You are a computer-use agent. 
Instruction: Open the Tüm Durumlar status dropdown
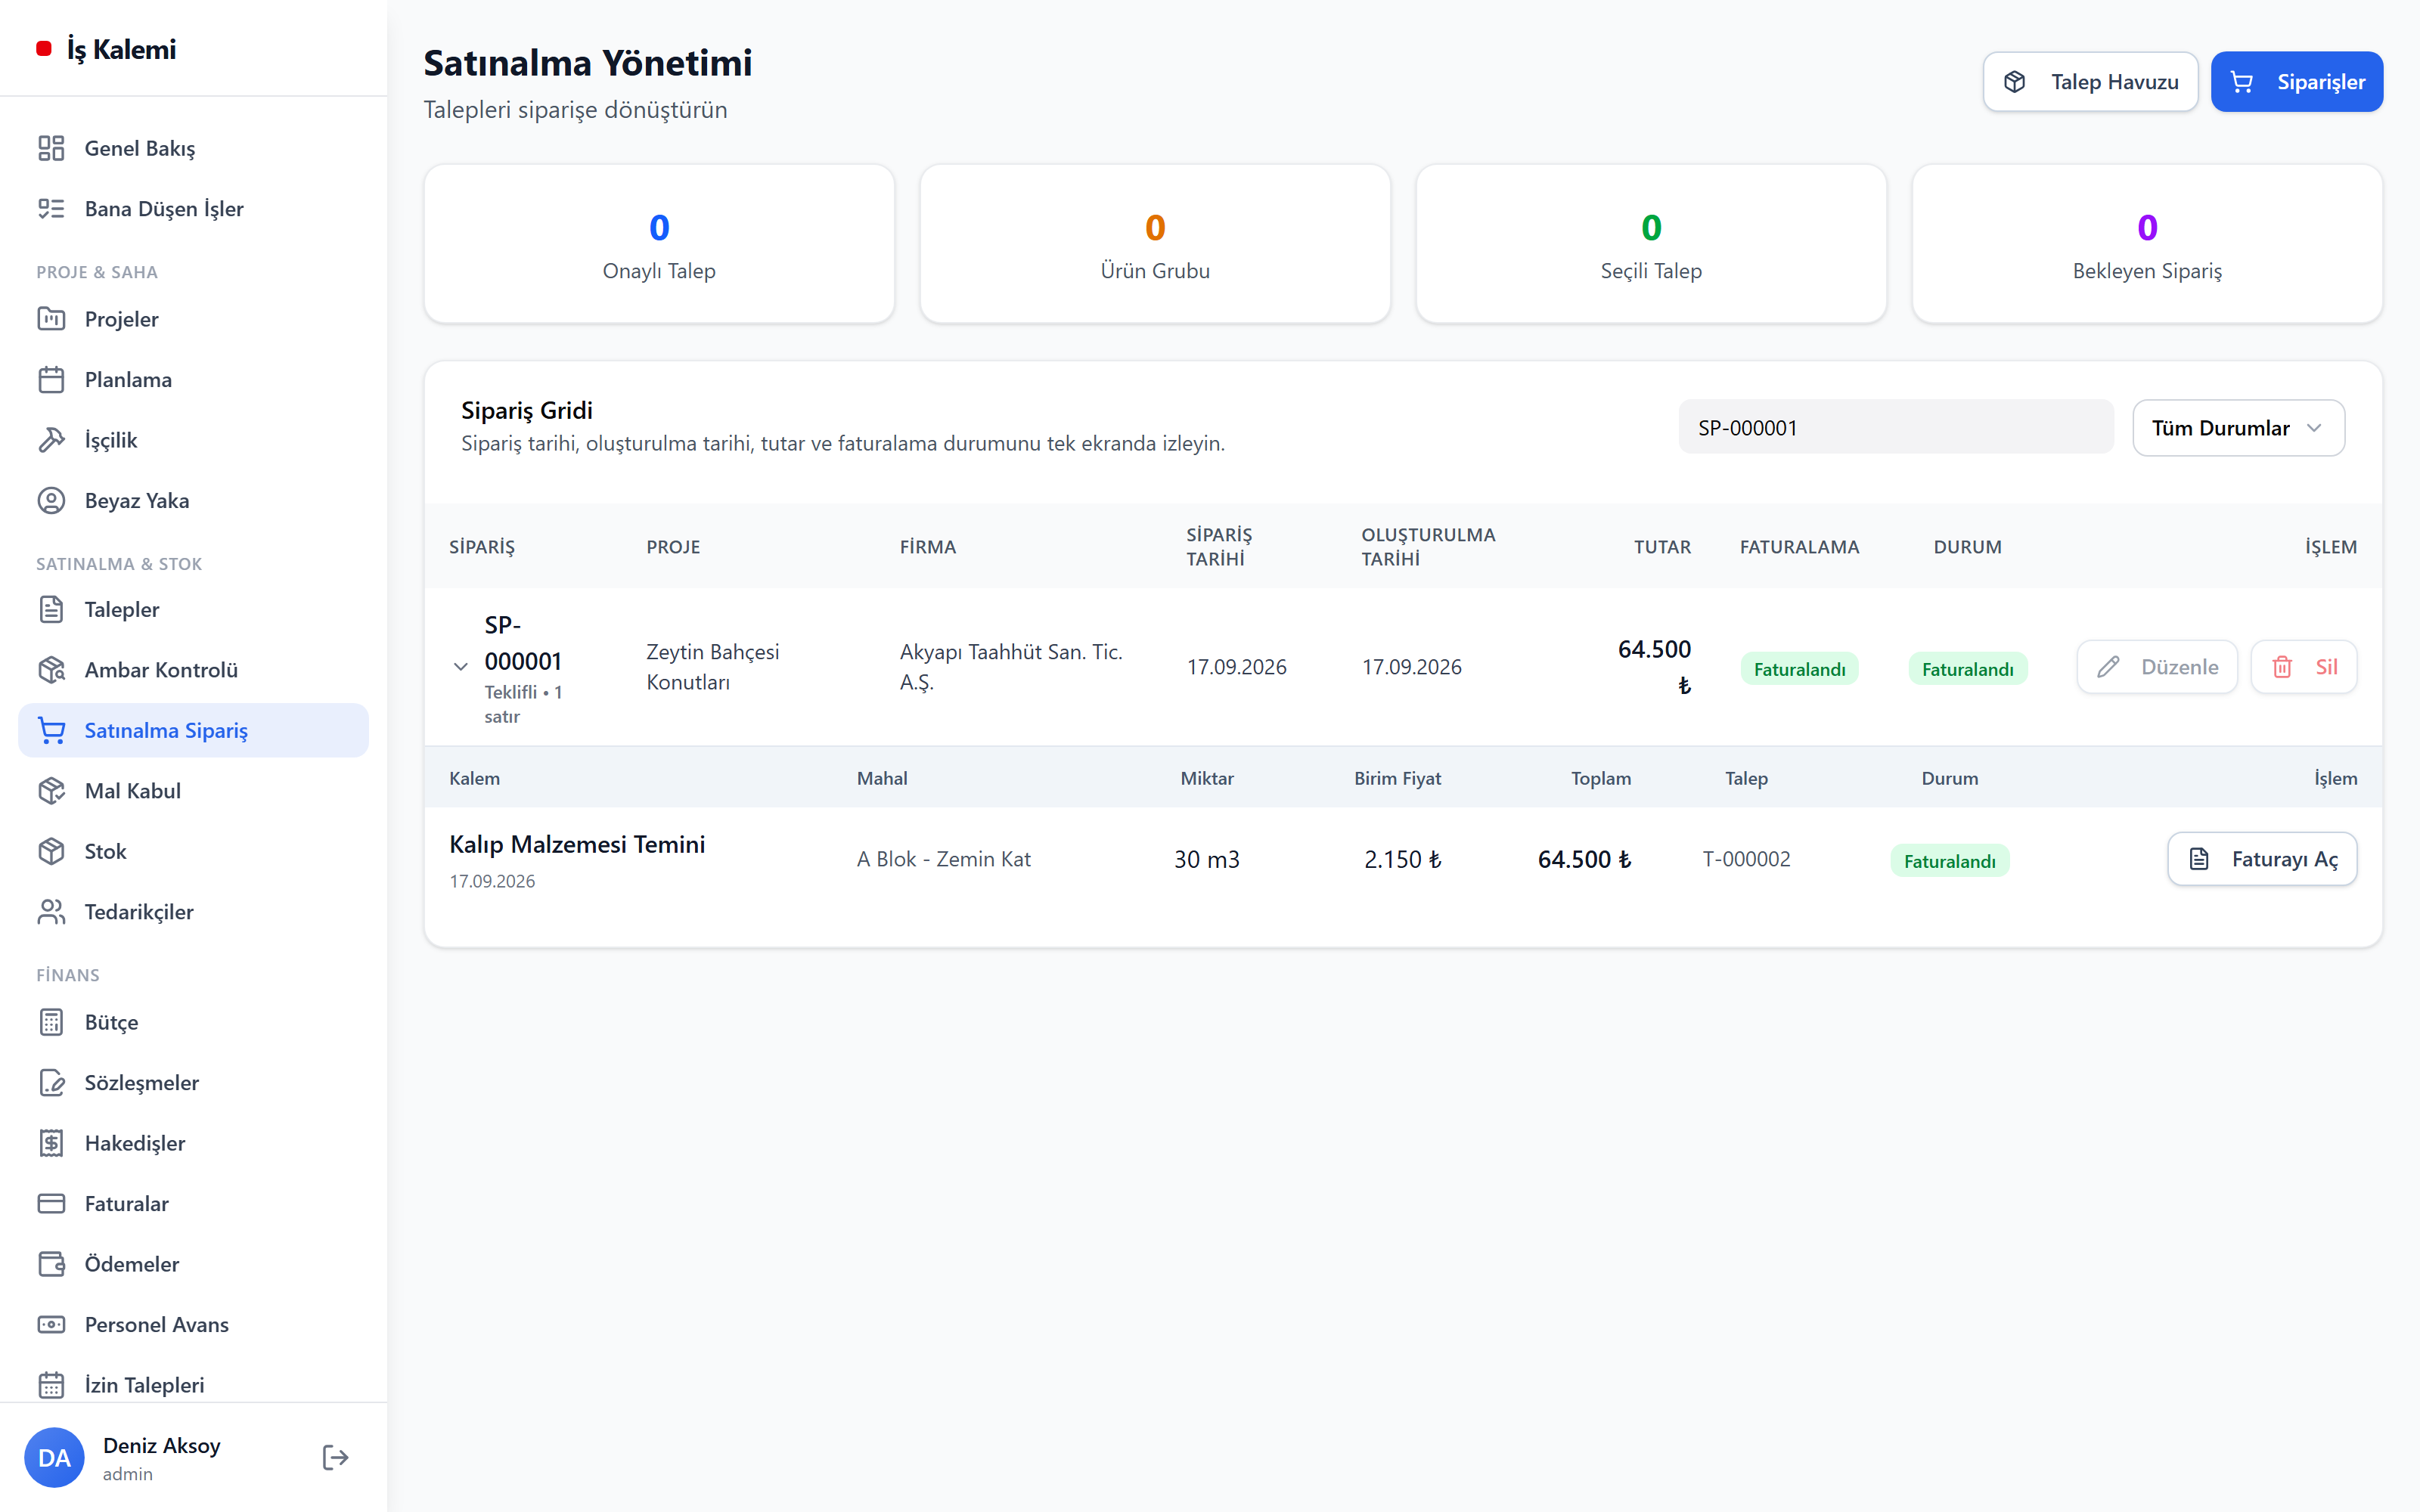click(2238, 428)
